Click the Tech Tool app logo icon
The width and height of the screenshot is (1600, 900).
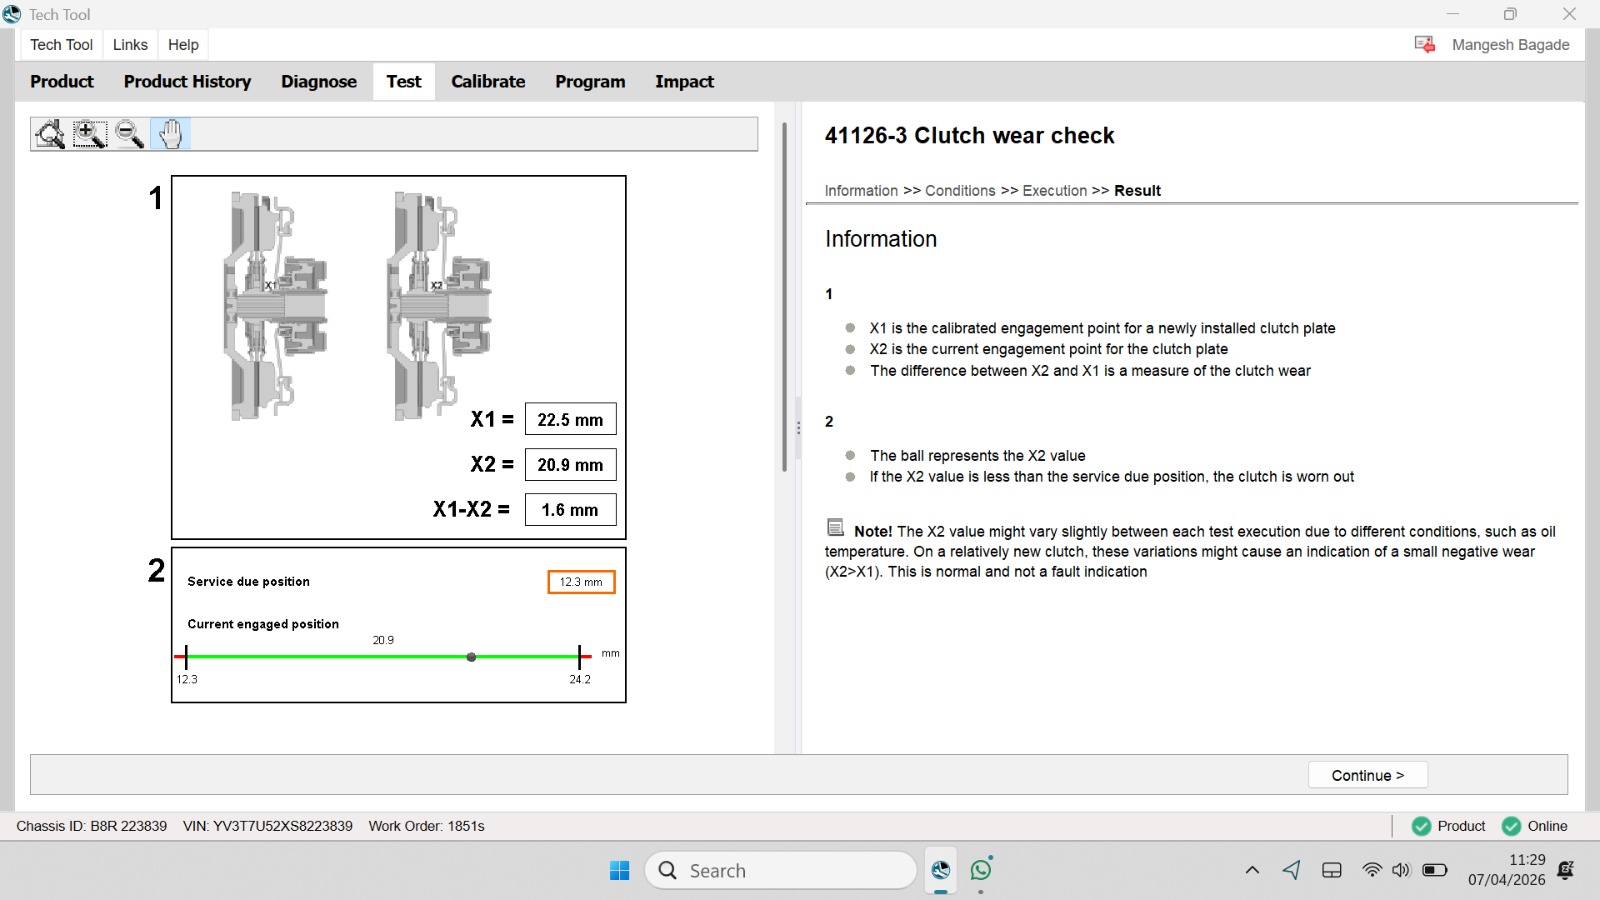pos(12,14)
